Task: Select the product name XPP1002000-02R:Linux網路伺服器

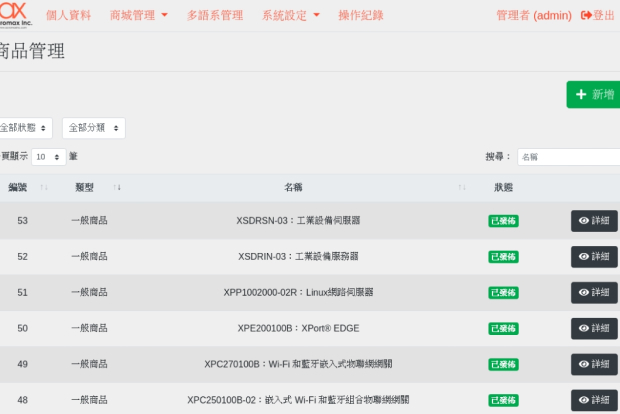Action: click(298, 293)
